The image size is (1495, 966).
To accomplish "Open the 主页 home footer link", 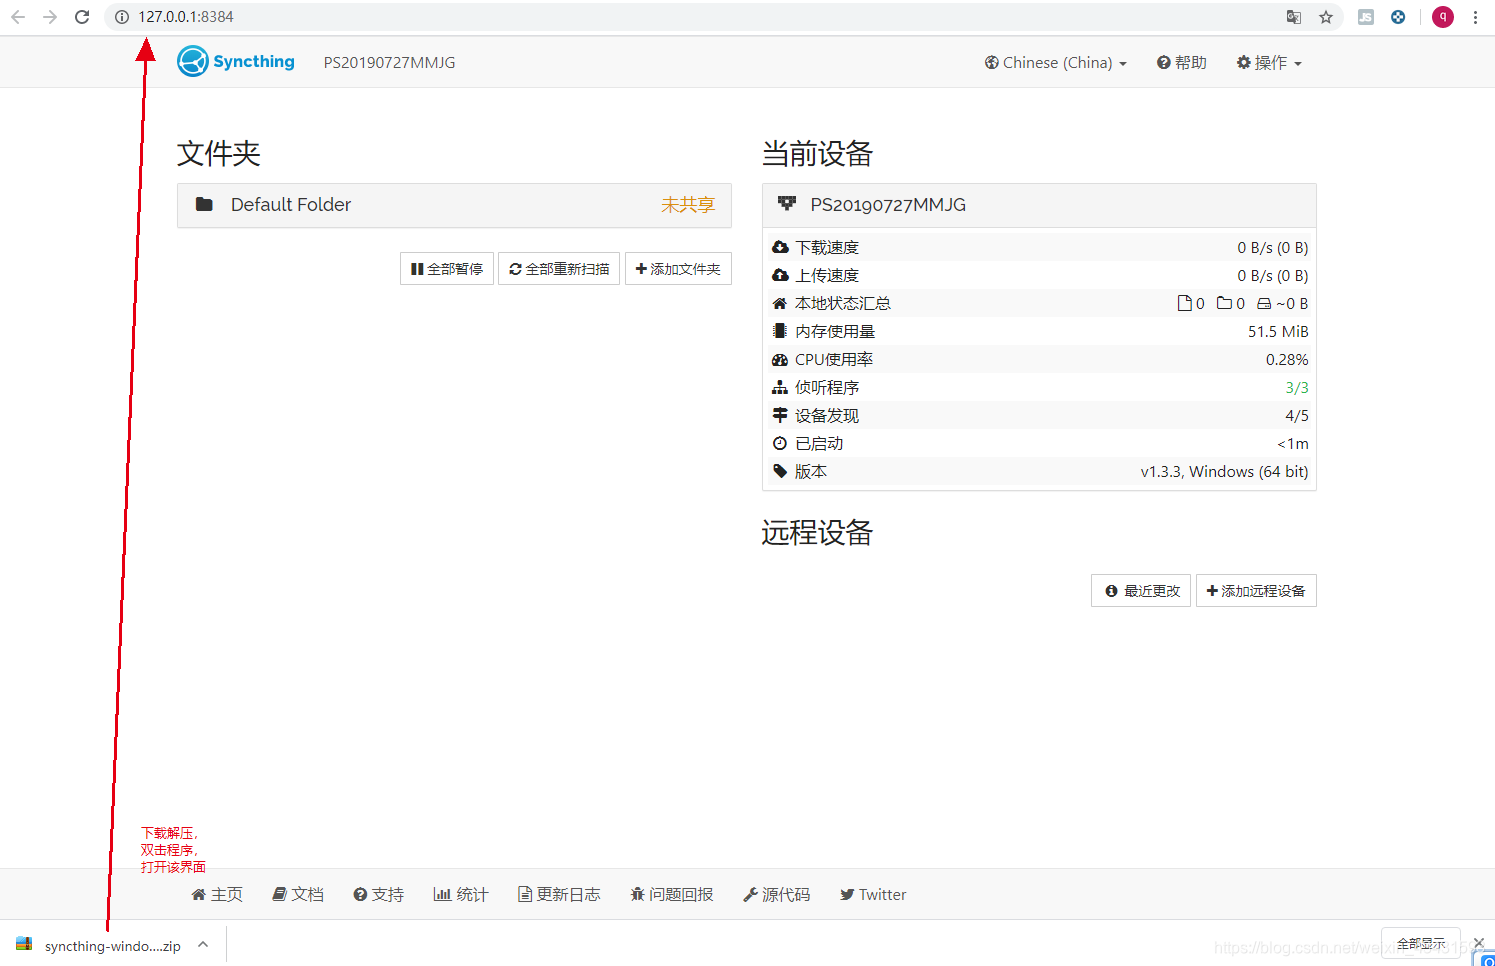I will click(x=217, y=894).
